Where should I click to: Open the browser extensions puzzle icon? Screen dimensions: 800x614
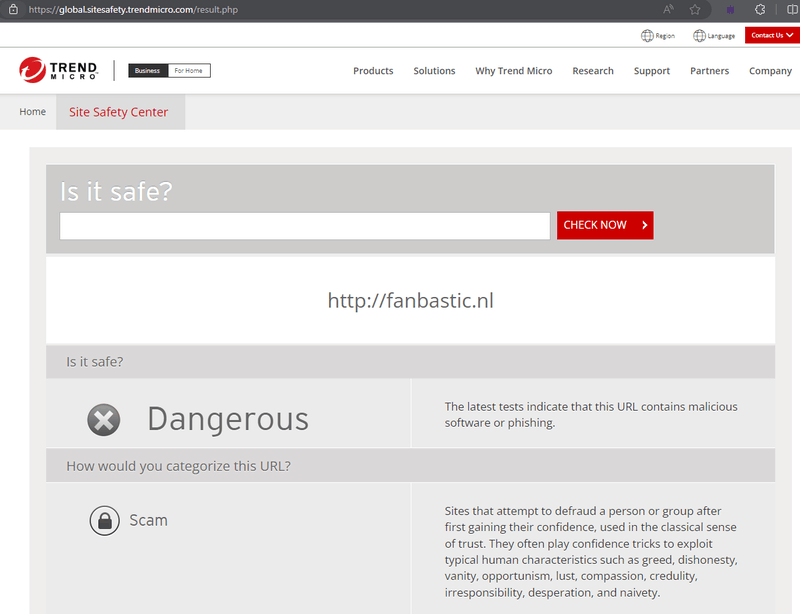[x=760, y=9]
